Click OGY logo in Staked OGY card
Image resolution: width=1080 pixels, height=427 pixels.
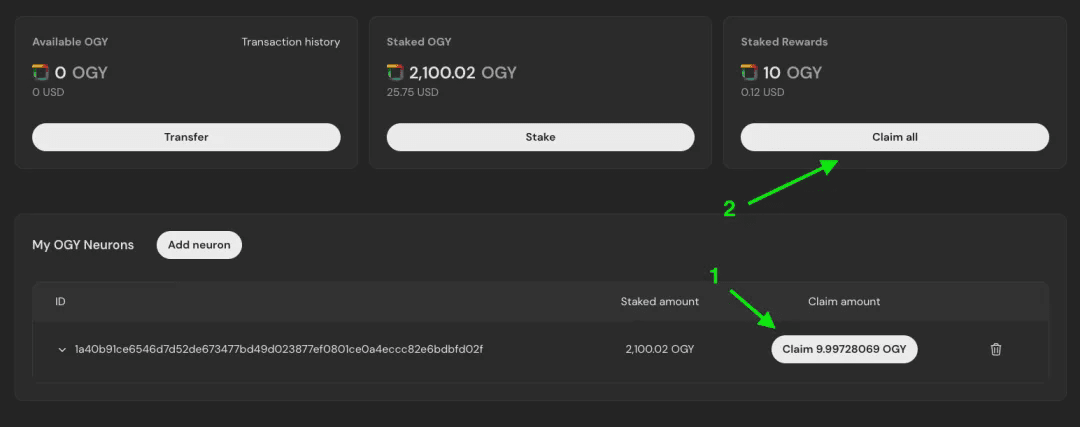click(395, 72)
